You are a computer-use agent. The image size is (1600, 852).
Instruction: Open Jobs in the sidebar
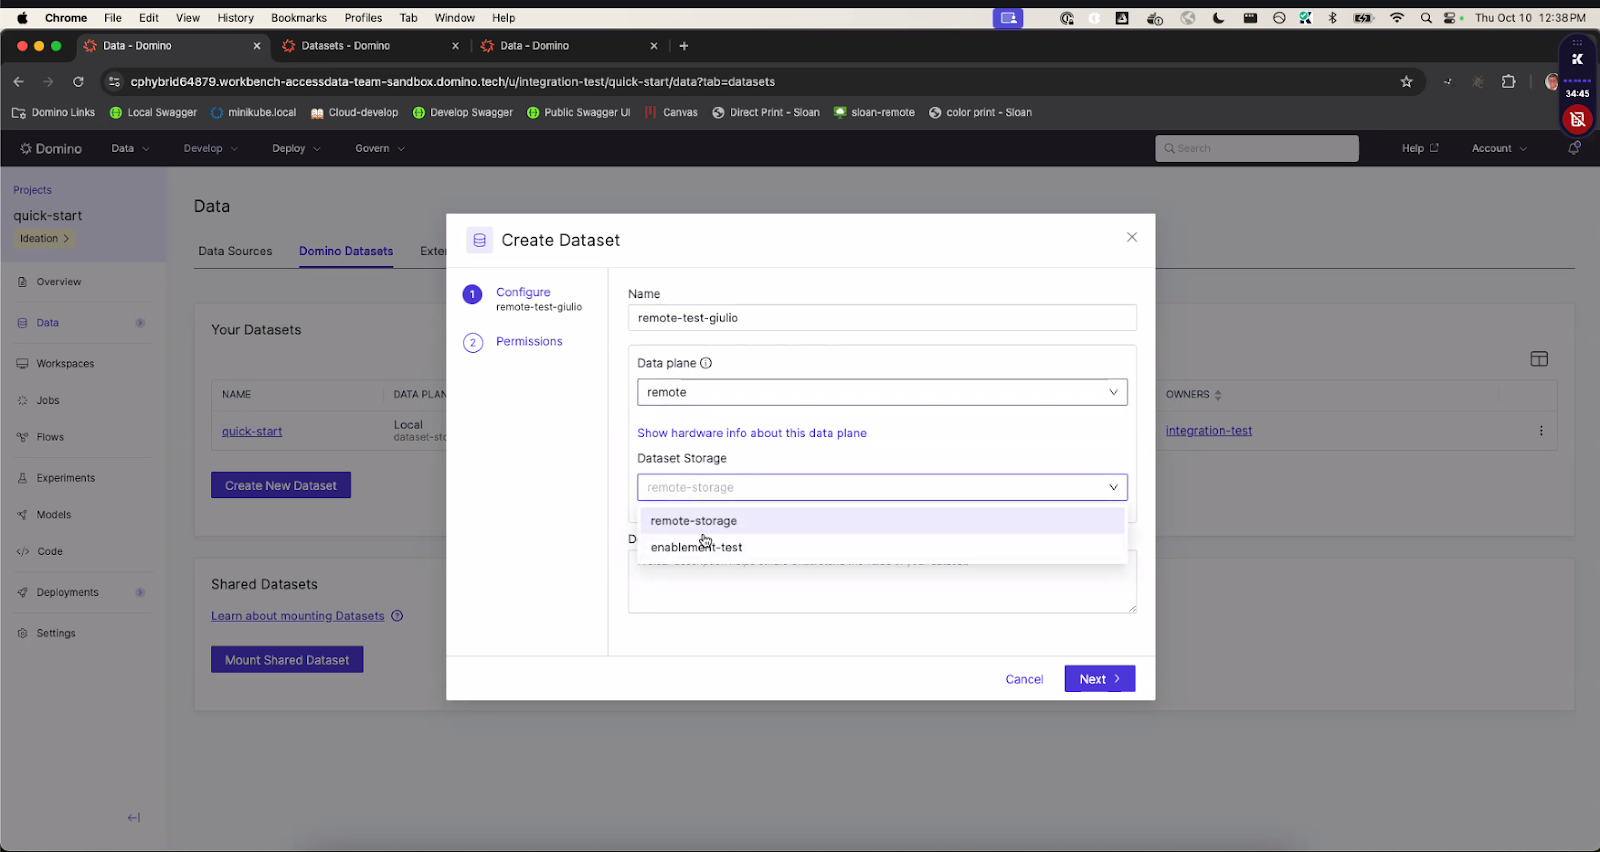click(48, 400)
